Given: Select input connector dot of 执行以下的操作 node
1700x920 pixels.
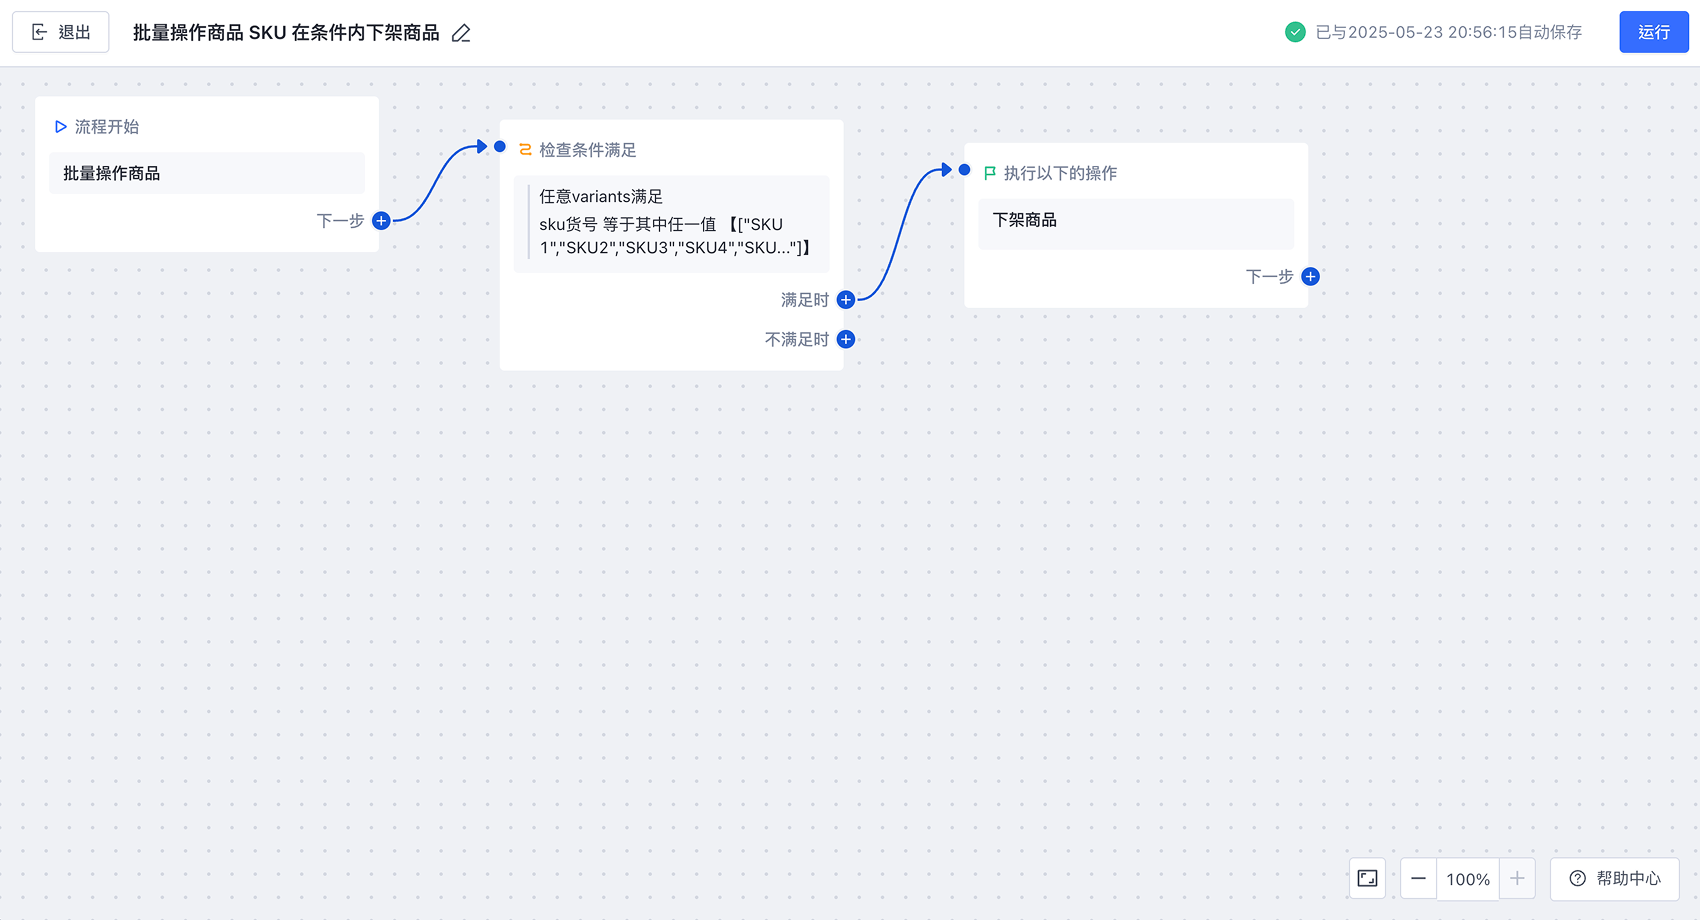Looking at the screenshot, I should click(965, 170).
